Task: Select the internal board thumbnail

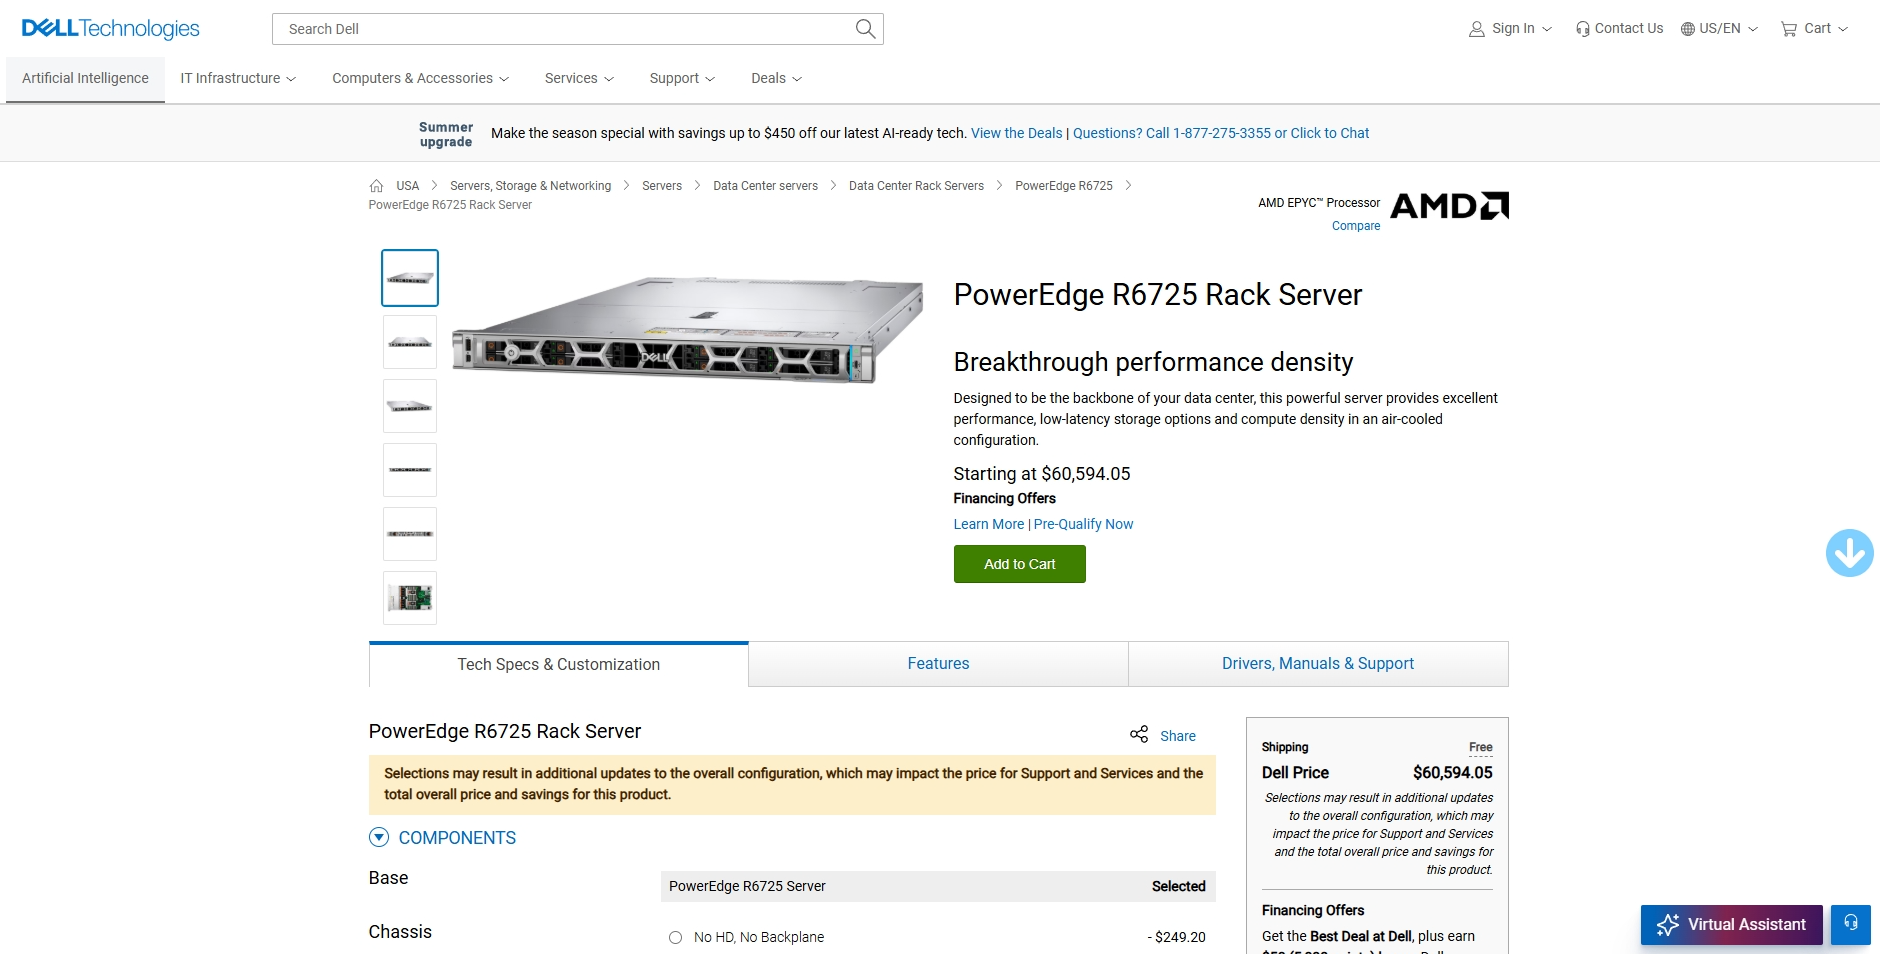Action: (x=410, y=598)
